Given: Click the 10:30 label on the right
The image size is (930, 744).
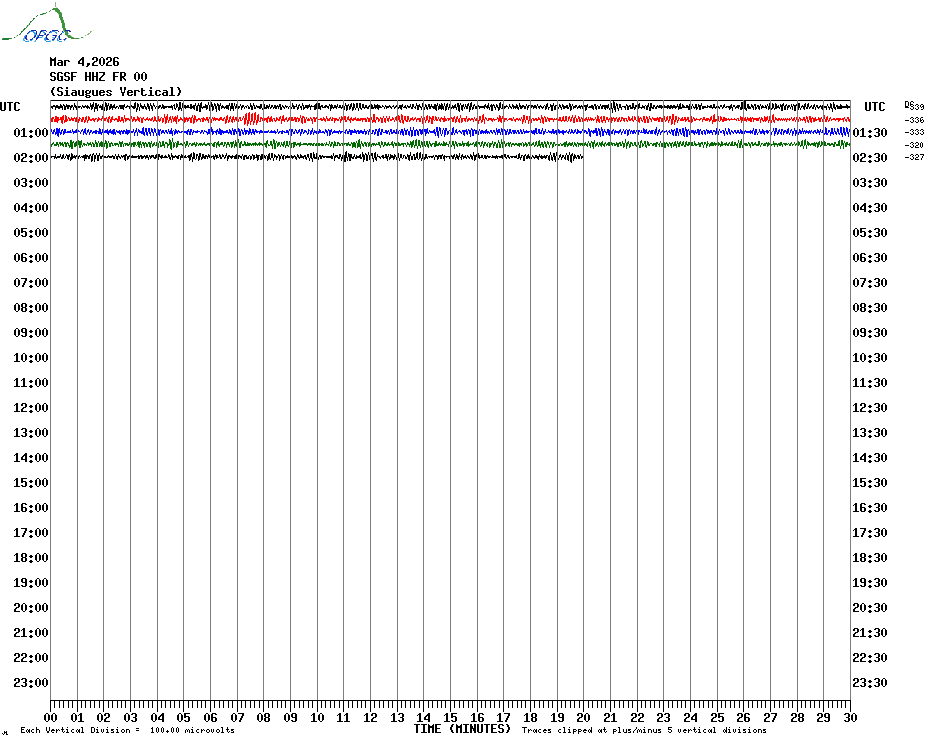Looking at the screenshot, I should click(x=870, y=358).
